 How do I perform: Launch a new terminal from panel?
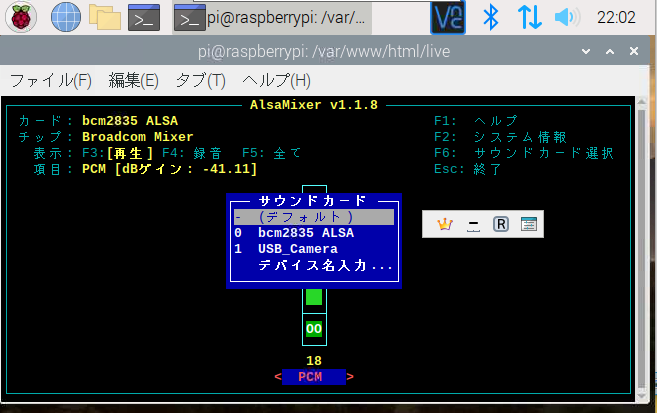tap(144, 18)
